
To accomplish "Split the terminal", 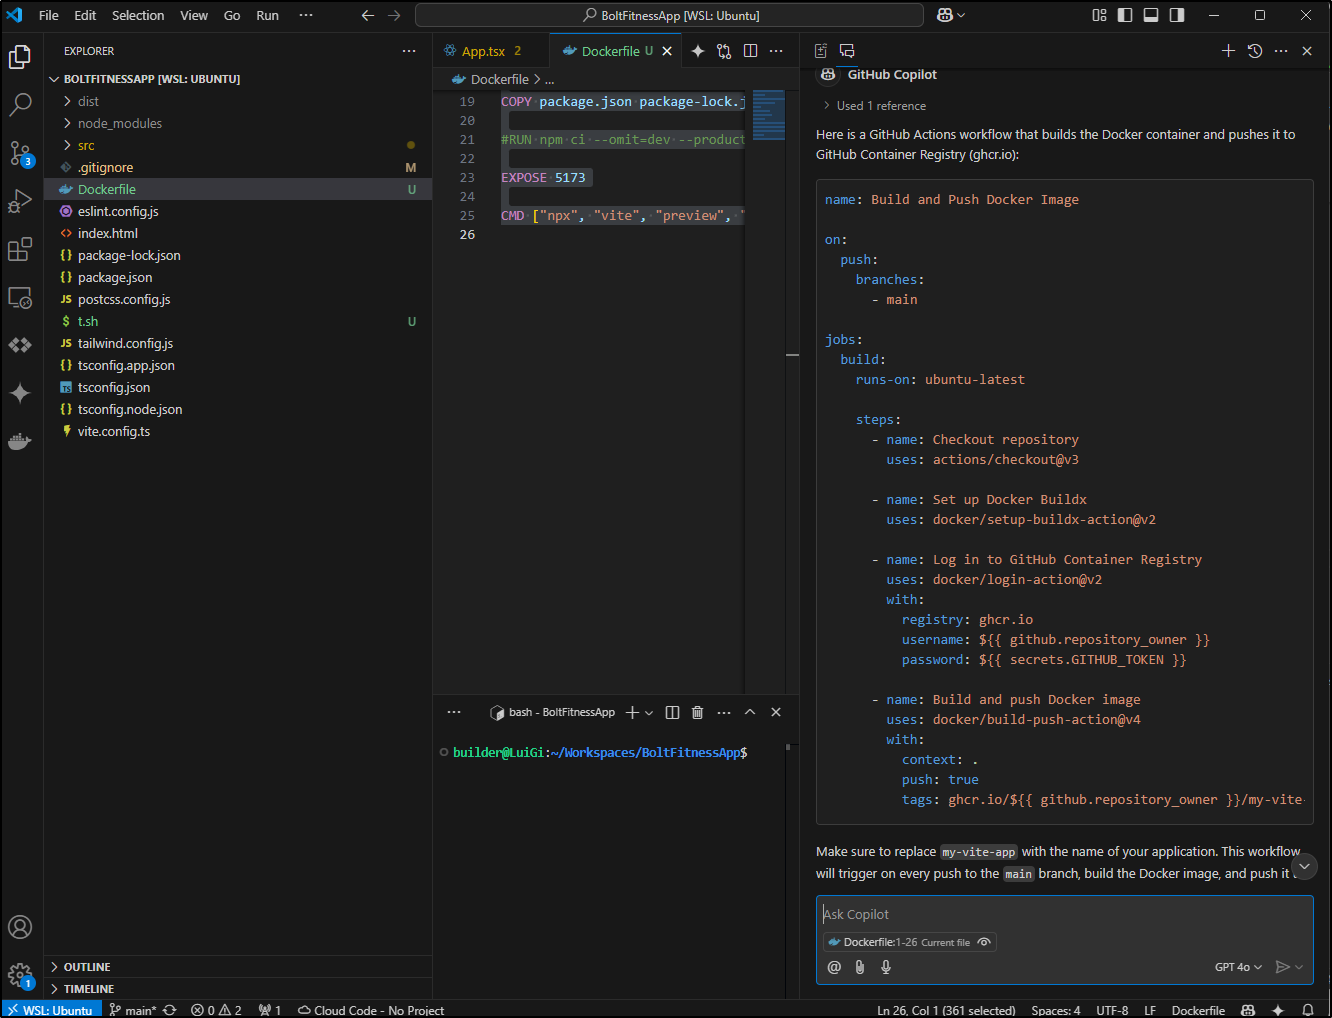I will pyautogui.click(x=672, y=712).
